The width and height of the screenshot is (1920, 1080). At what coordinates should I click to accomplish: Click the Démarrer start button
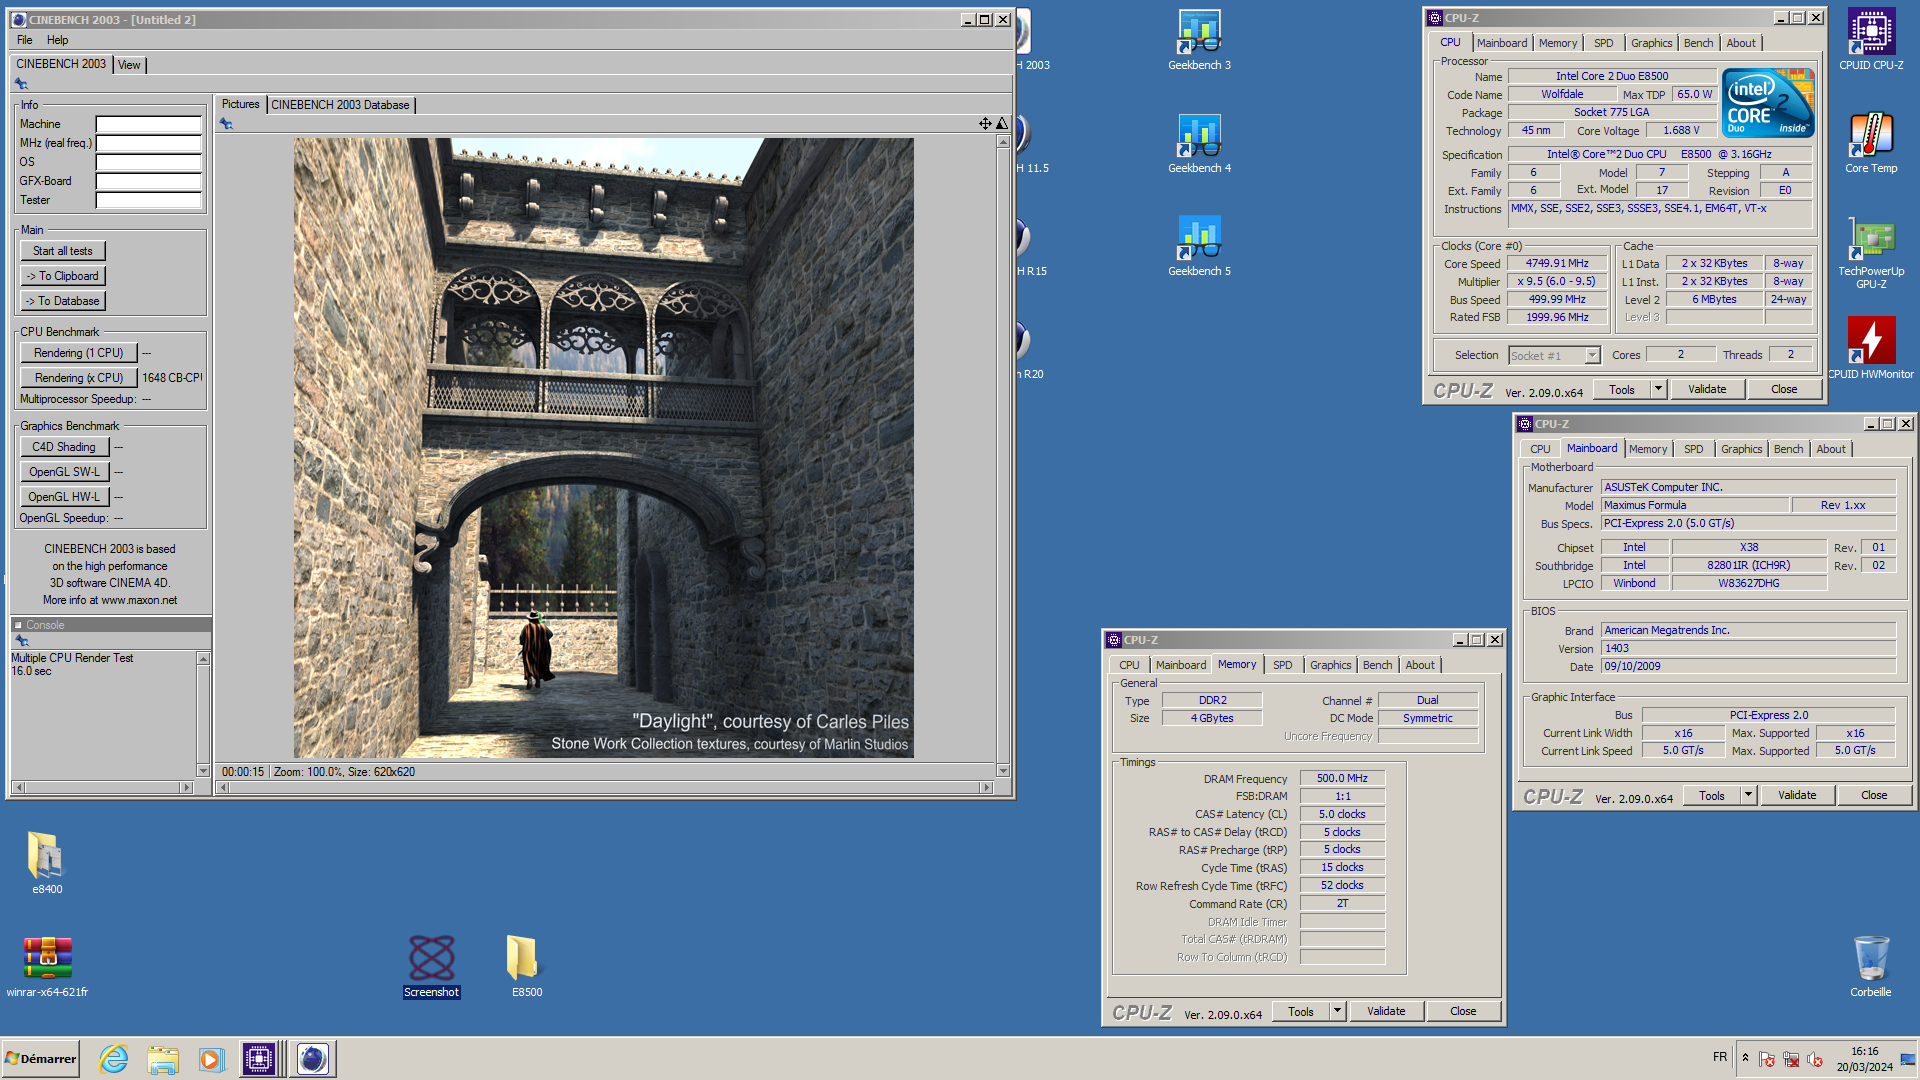41,1059
